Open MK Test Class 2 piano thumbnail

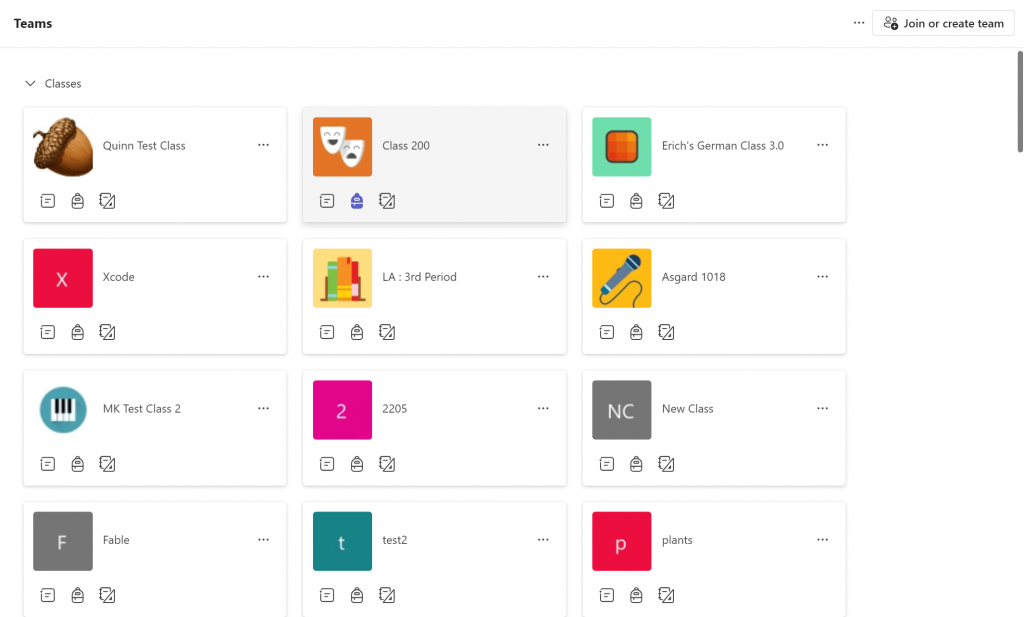[63, 410]
